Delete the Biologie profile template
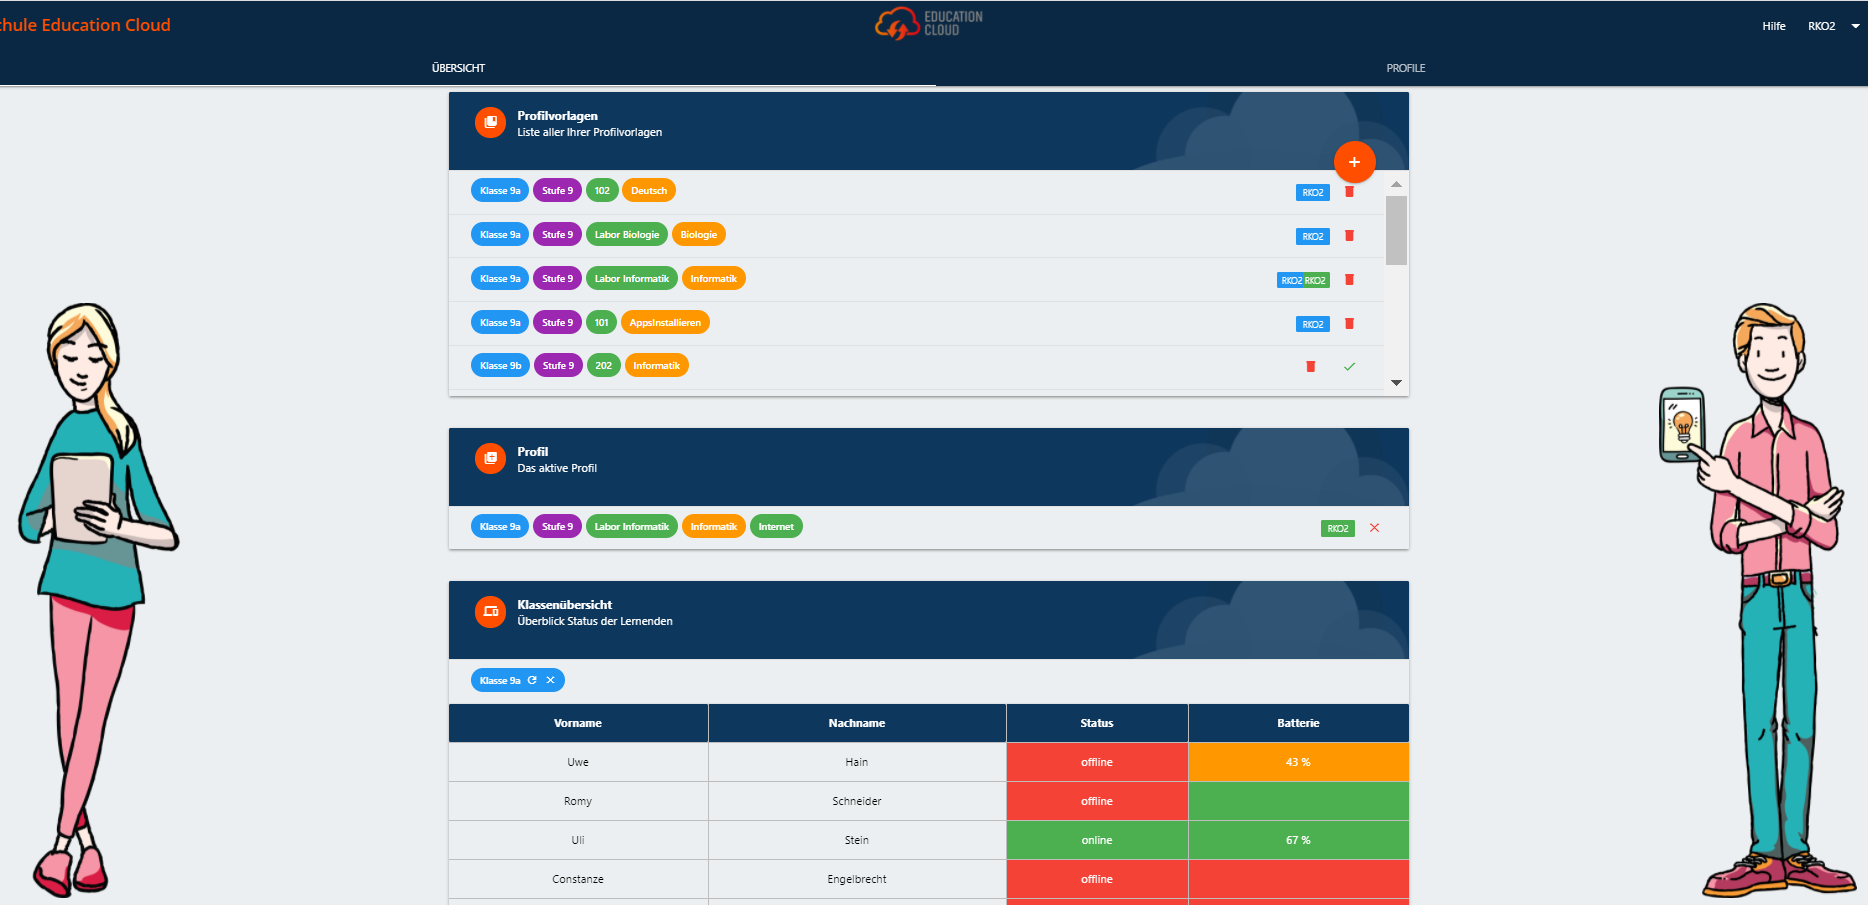The image size is (1868, 905). [1349, 236]
